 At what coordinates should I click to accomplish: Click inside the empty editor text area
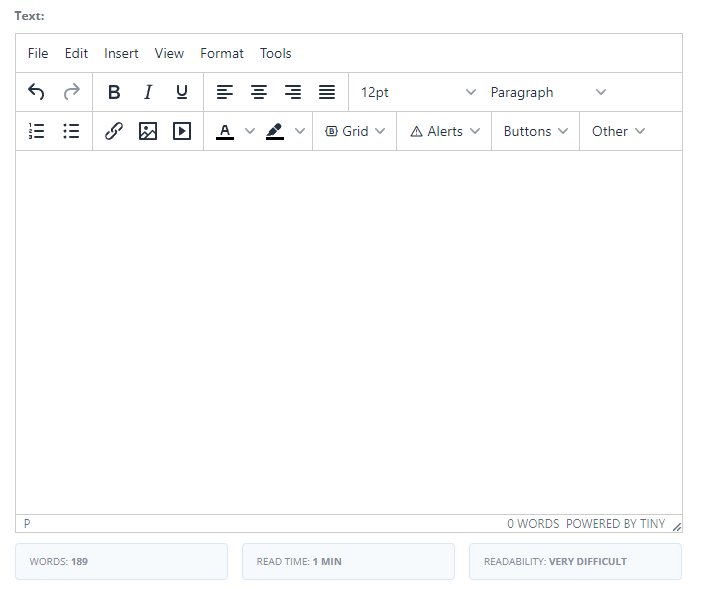[349, 332]
